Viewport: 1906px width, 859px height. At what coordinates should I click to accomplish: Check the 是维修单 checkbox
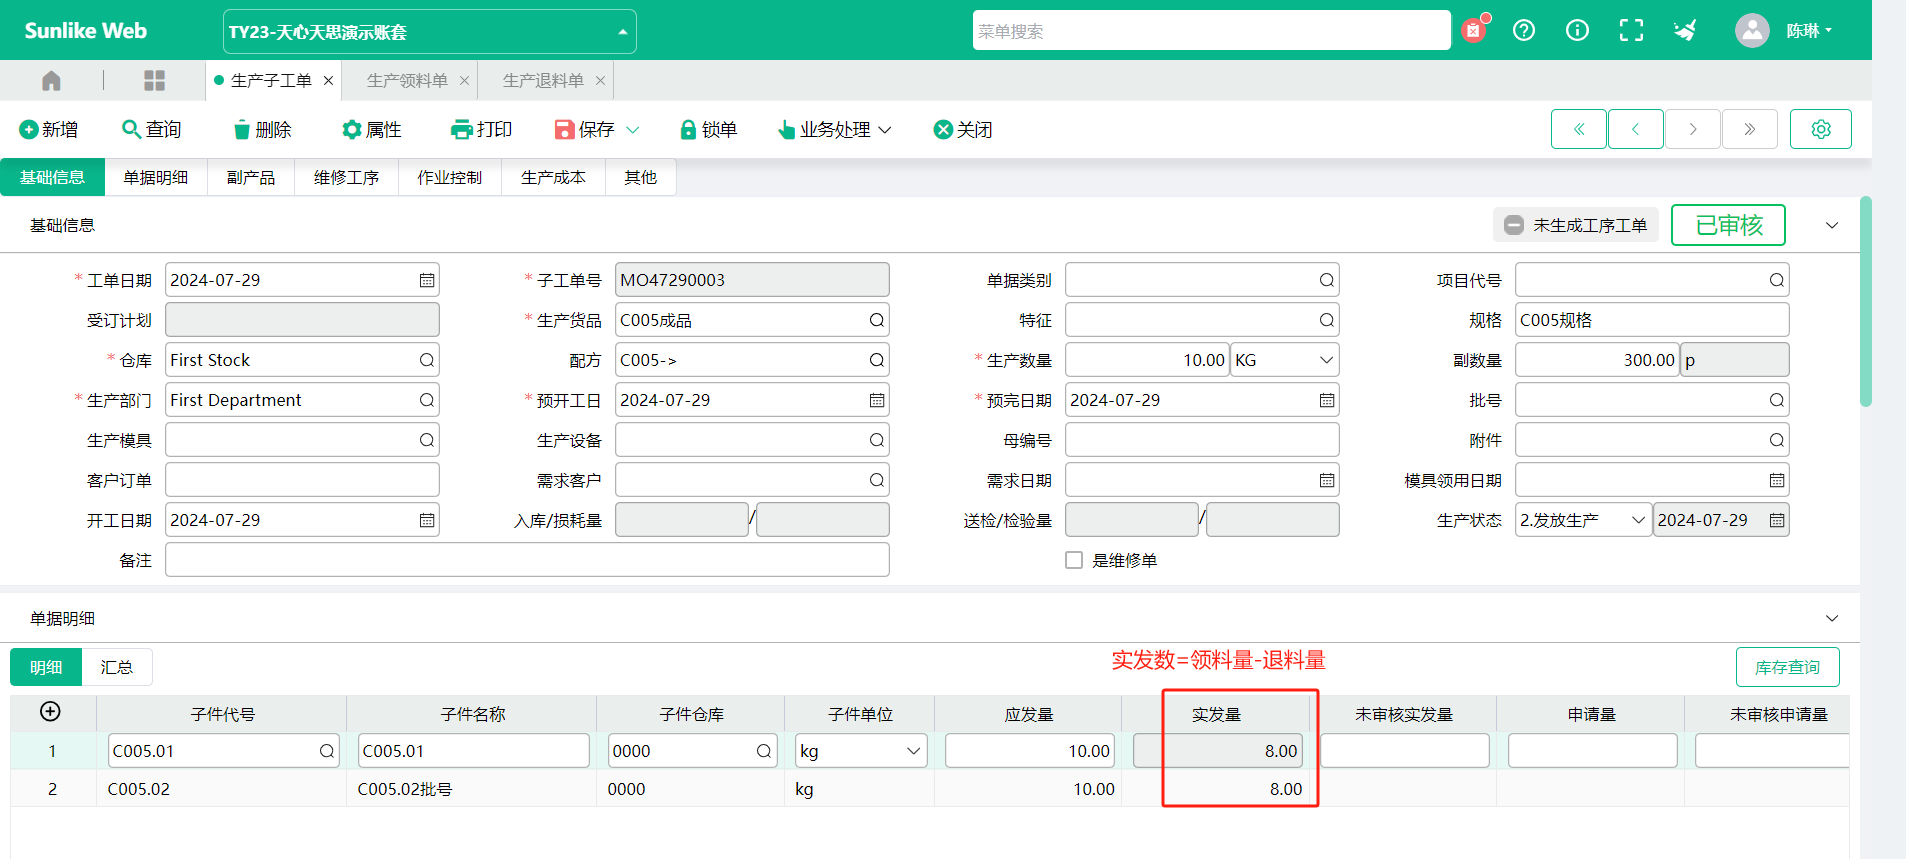pos(1074,560)
